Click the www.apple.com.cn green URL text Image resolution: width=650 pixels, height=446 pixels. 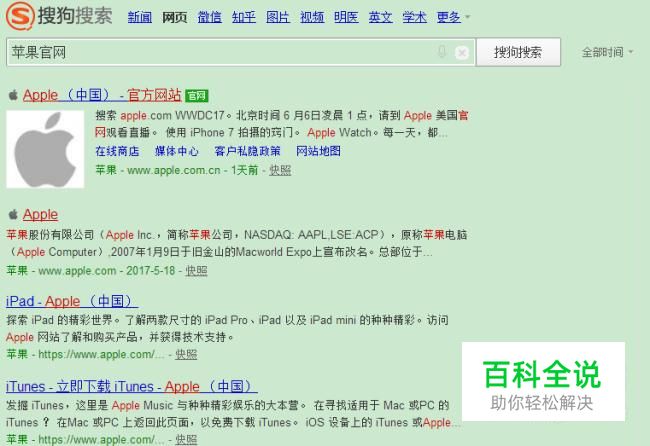[174, 170]
